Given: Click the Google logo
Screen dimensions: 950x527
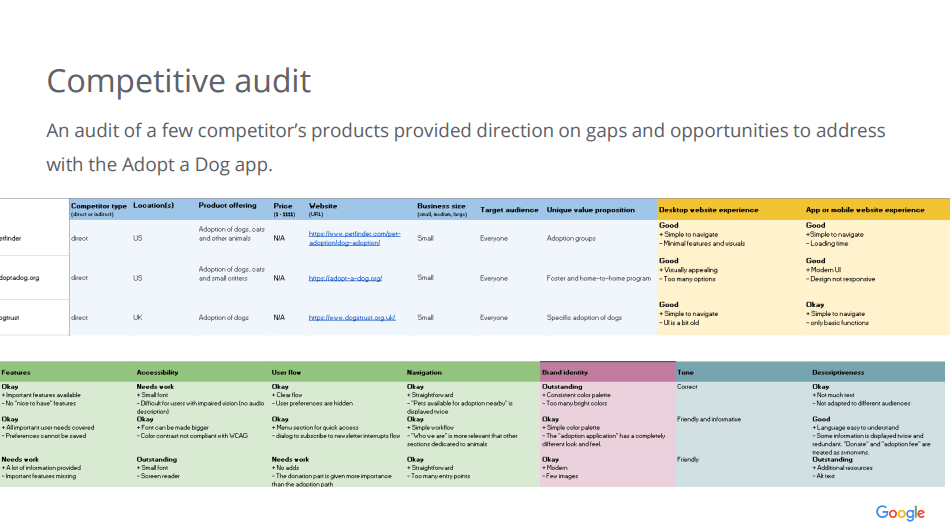Looking at the screenshot, I should click(x=900, y=512).
